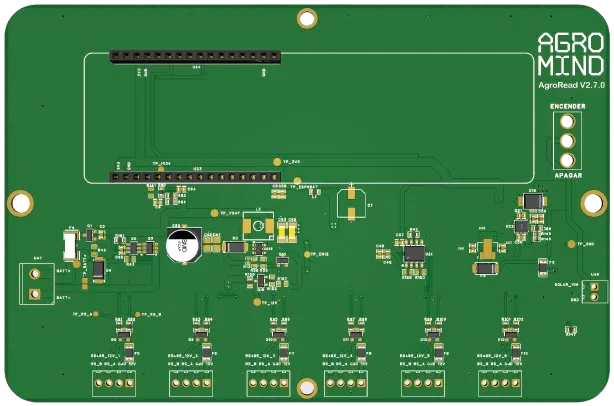
Task: Click the left edge mounting hole
Action: [20, 203]
